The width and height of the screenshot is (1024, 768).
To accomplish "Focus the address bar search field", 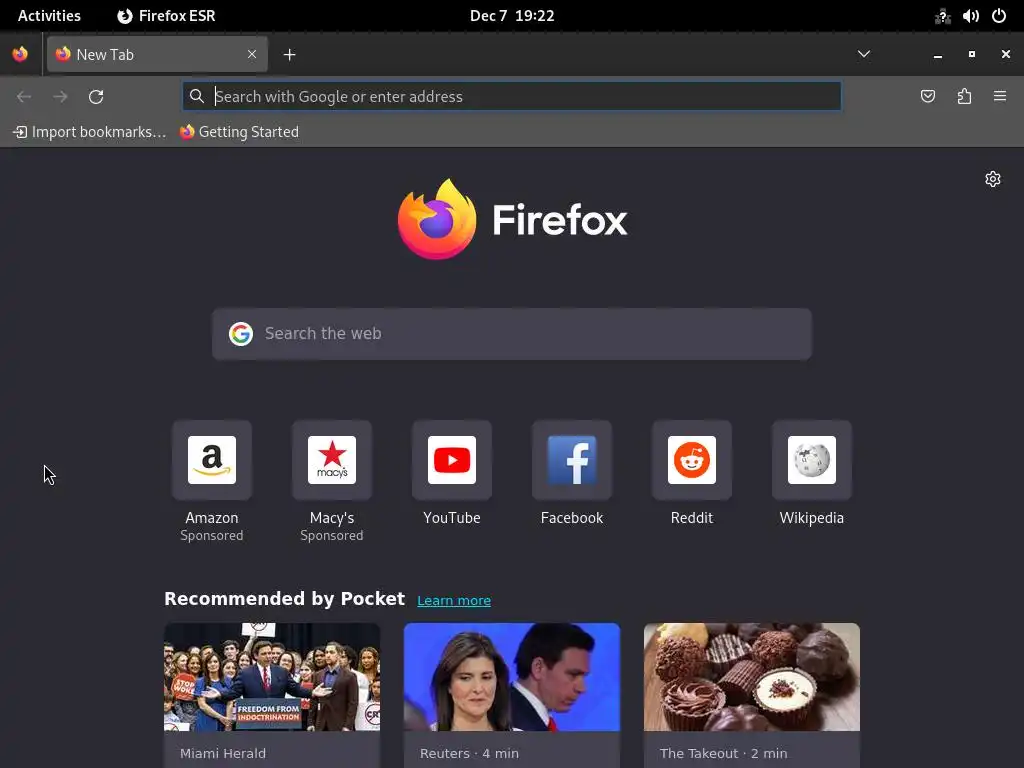I will [512, 97].
